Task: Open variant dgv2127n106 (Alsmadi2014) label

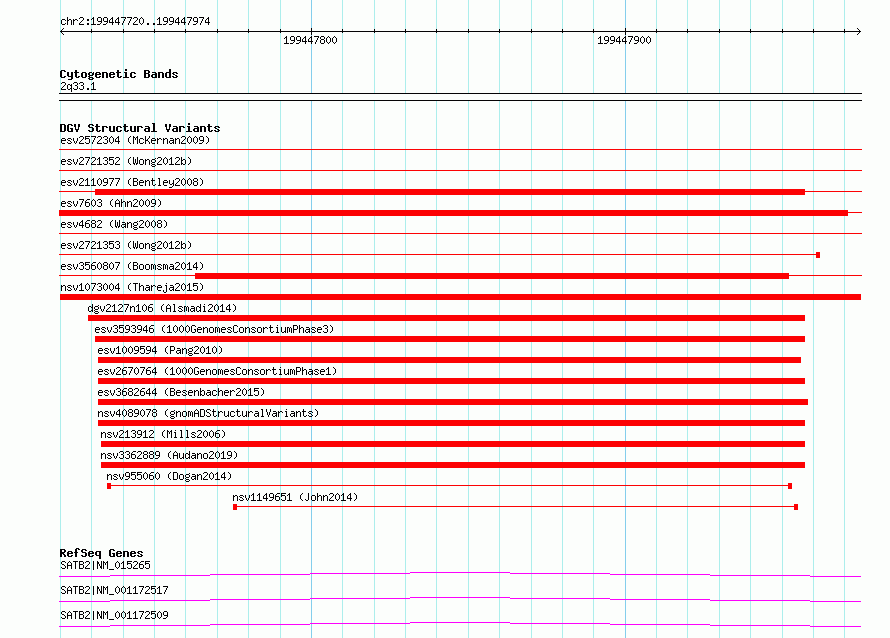Action: (x=162, y=308)
